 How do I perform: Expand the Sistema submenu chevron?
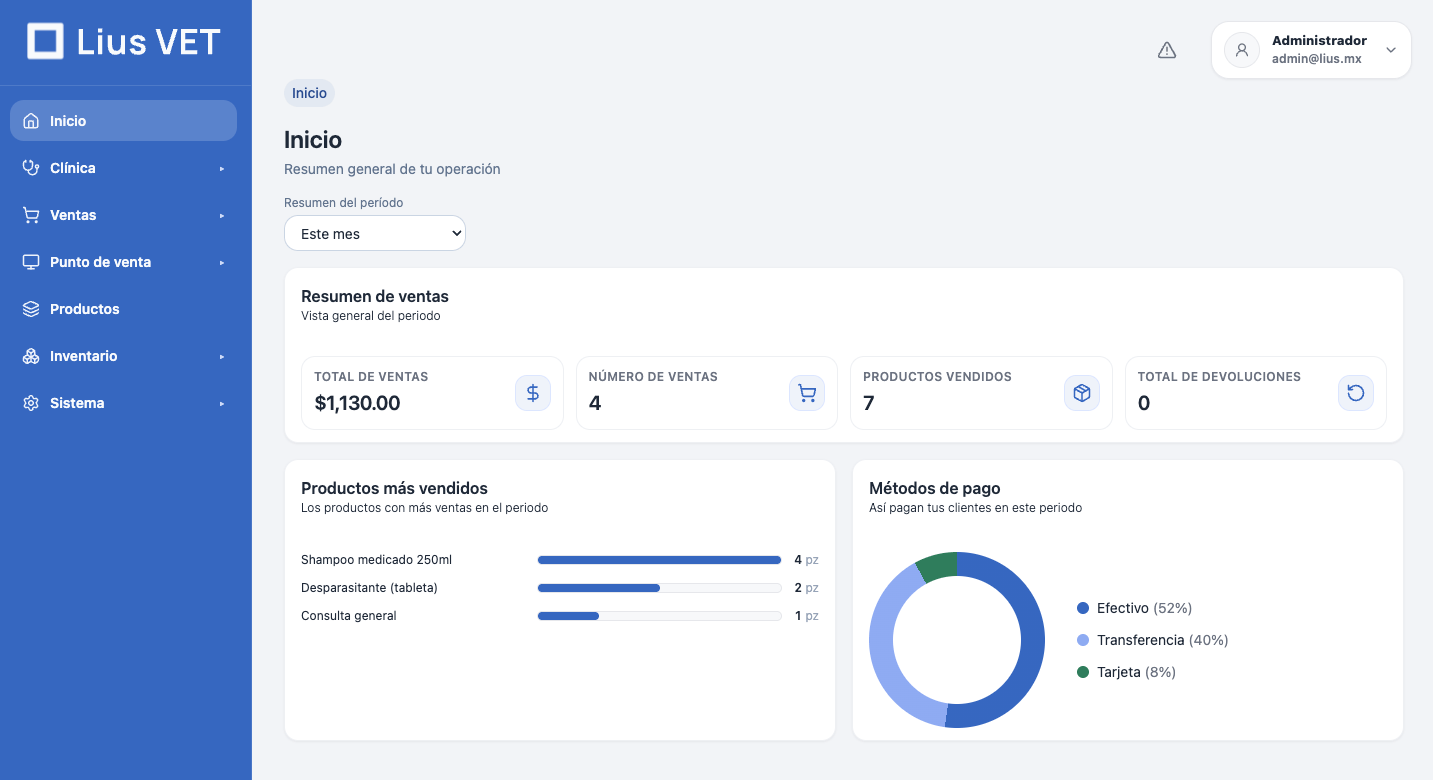point(221,402)
